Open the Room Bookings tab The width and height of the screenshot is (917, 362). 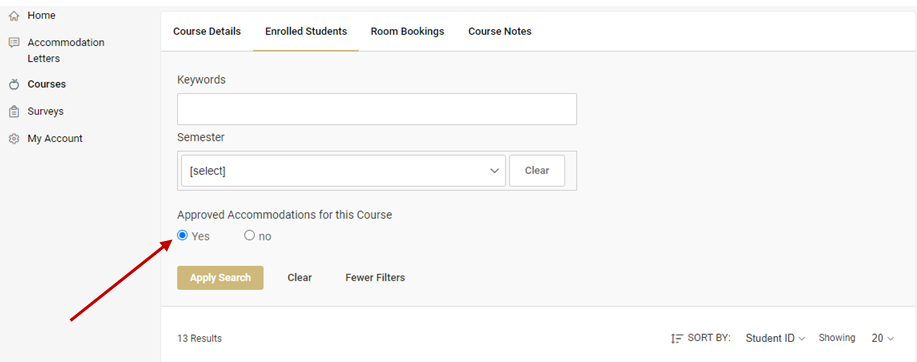(x=407, y=32)
